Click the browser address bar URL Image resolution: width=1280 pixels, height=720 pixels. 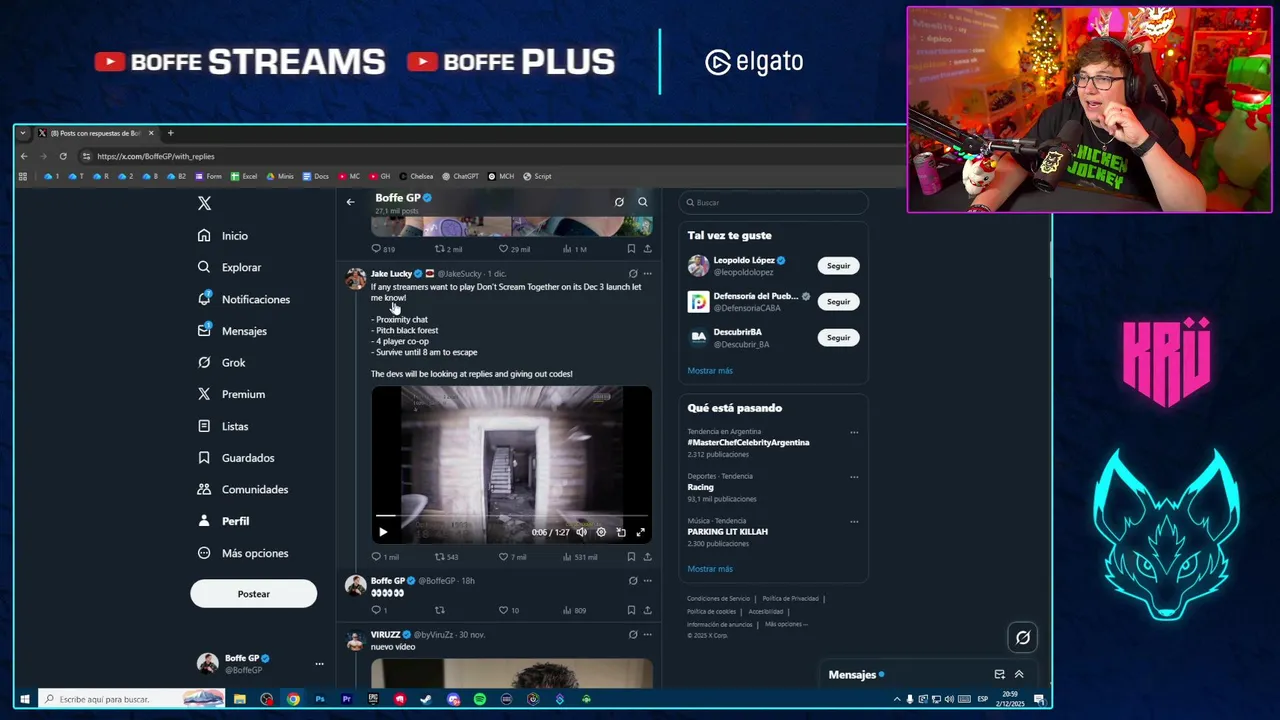(155, 156)
